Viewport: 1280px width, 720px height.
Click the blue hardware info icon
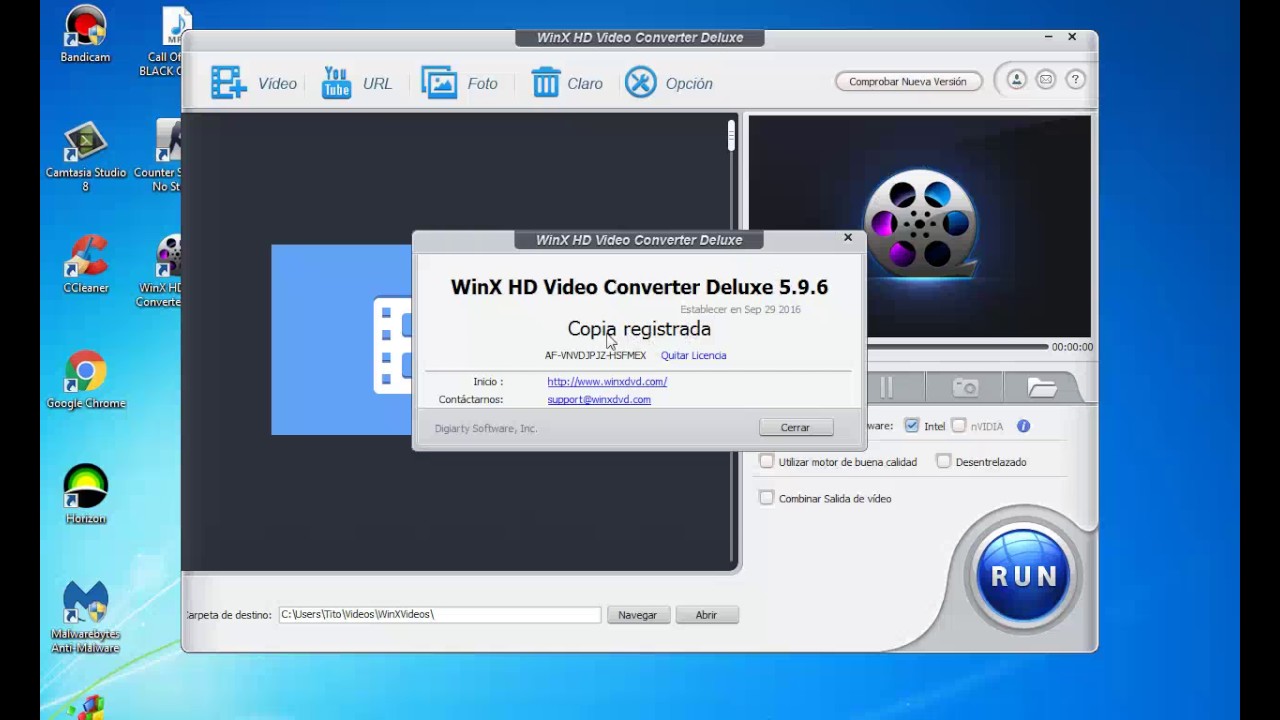tap(1023, 426)
